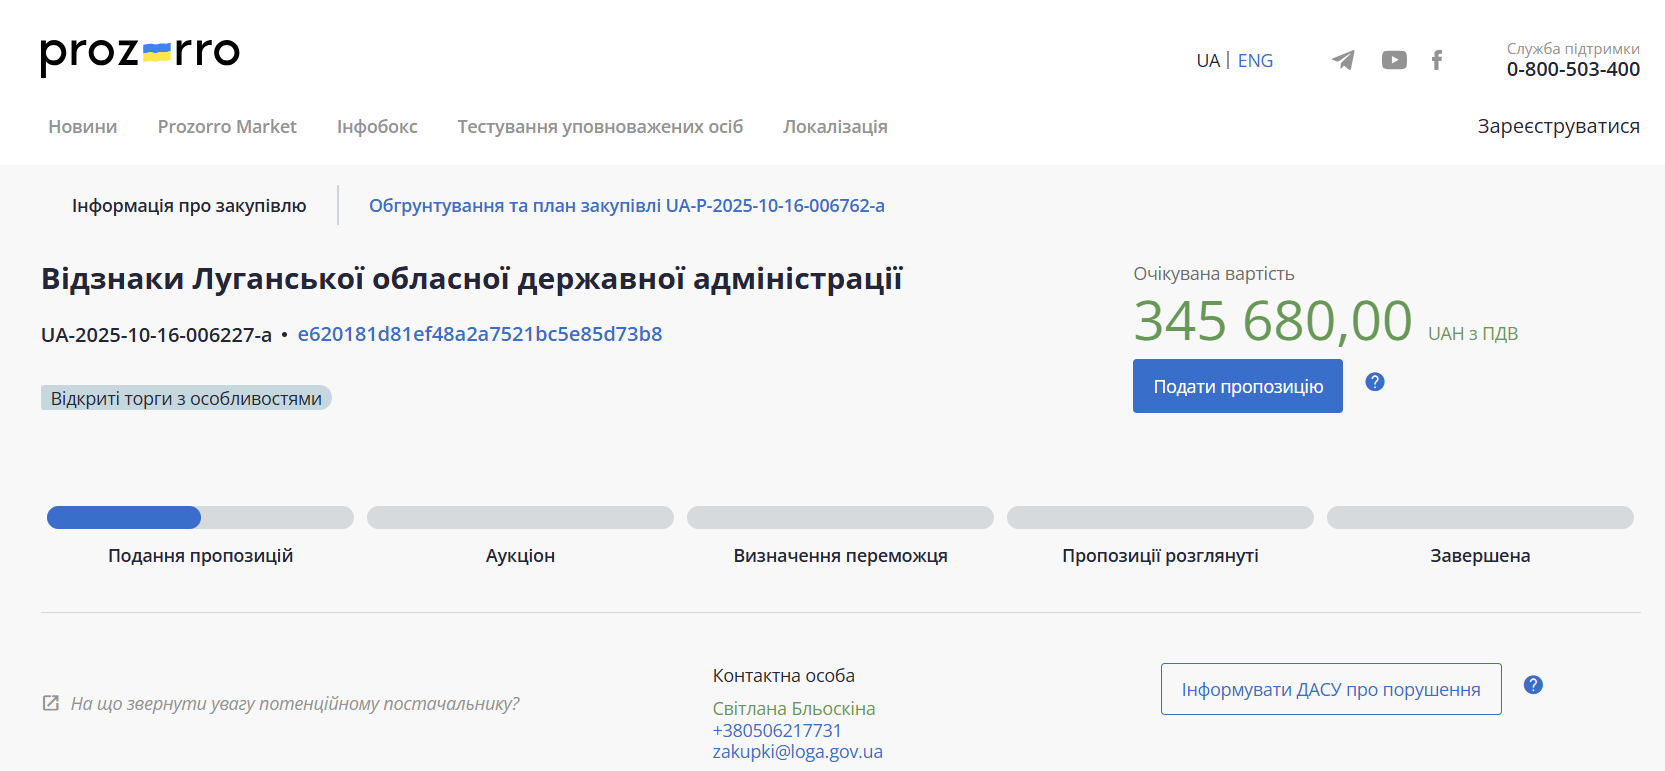
Task: Open the Telegram channel icon
Action: pos(1343,61)
